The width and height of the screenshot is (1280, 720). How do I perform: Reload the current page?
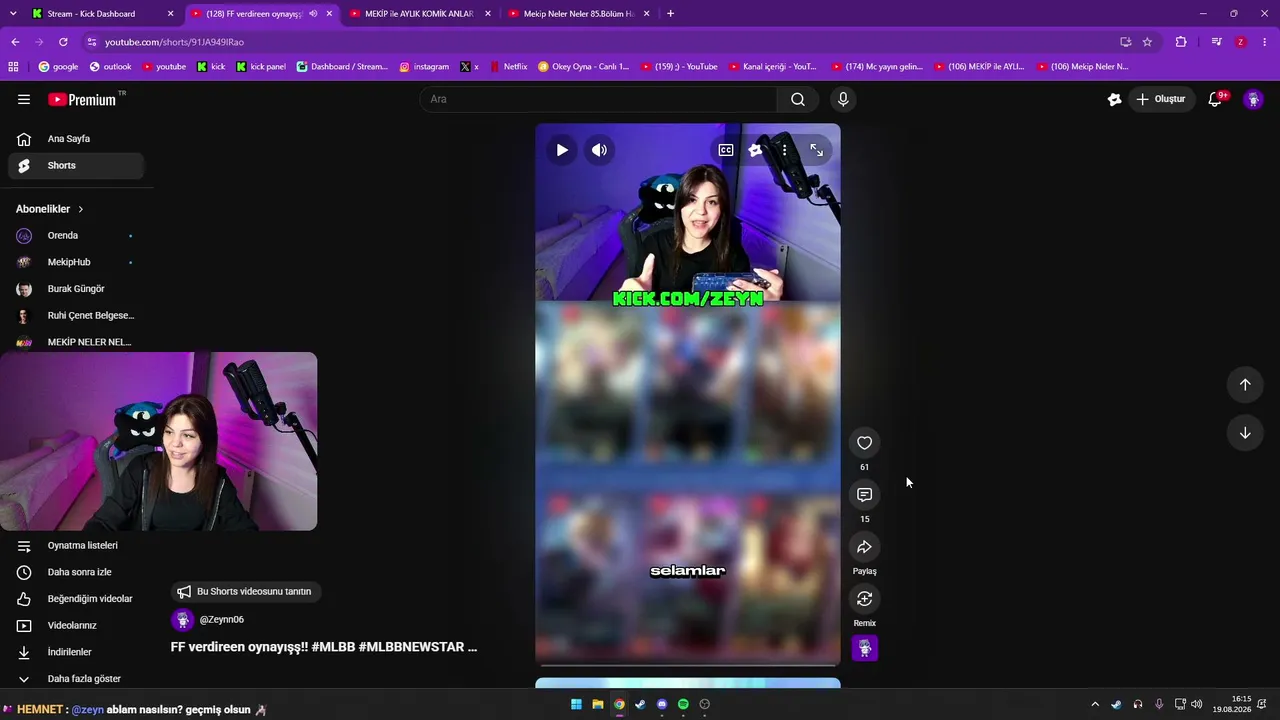[63, 42]
